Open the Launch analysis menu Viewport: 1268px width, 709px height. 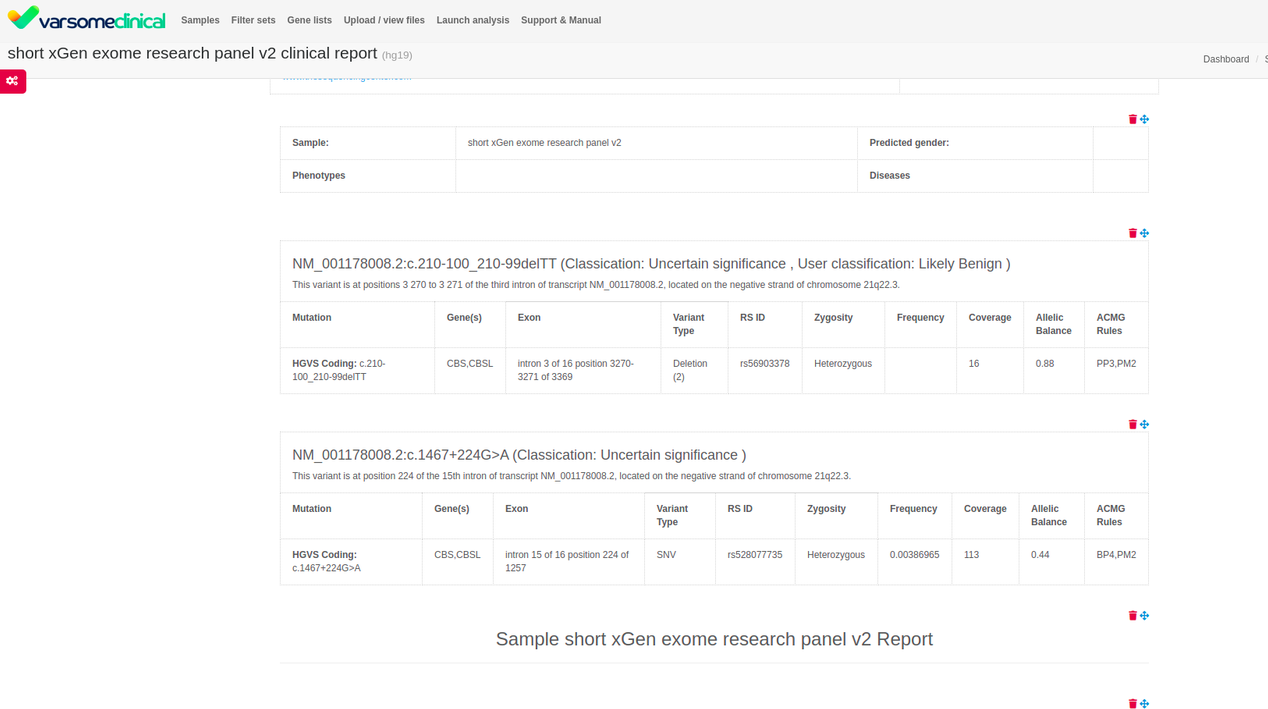473,20
